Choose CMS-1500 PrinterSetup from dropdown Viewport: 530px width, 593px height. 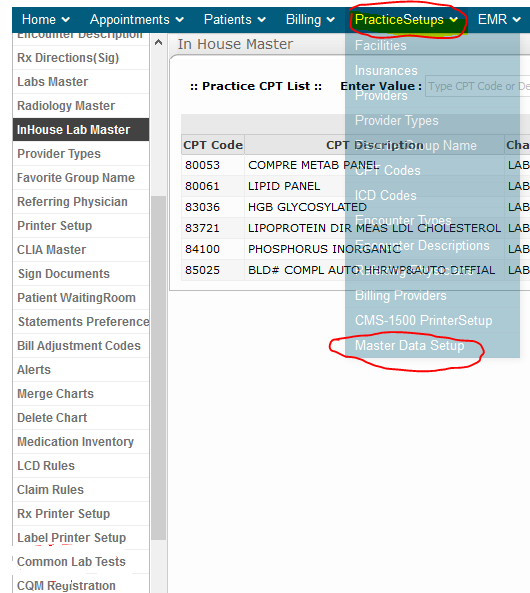tap(423, 320)
